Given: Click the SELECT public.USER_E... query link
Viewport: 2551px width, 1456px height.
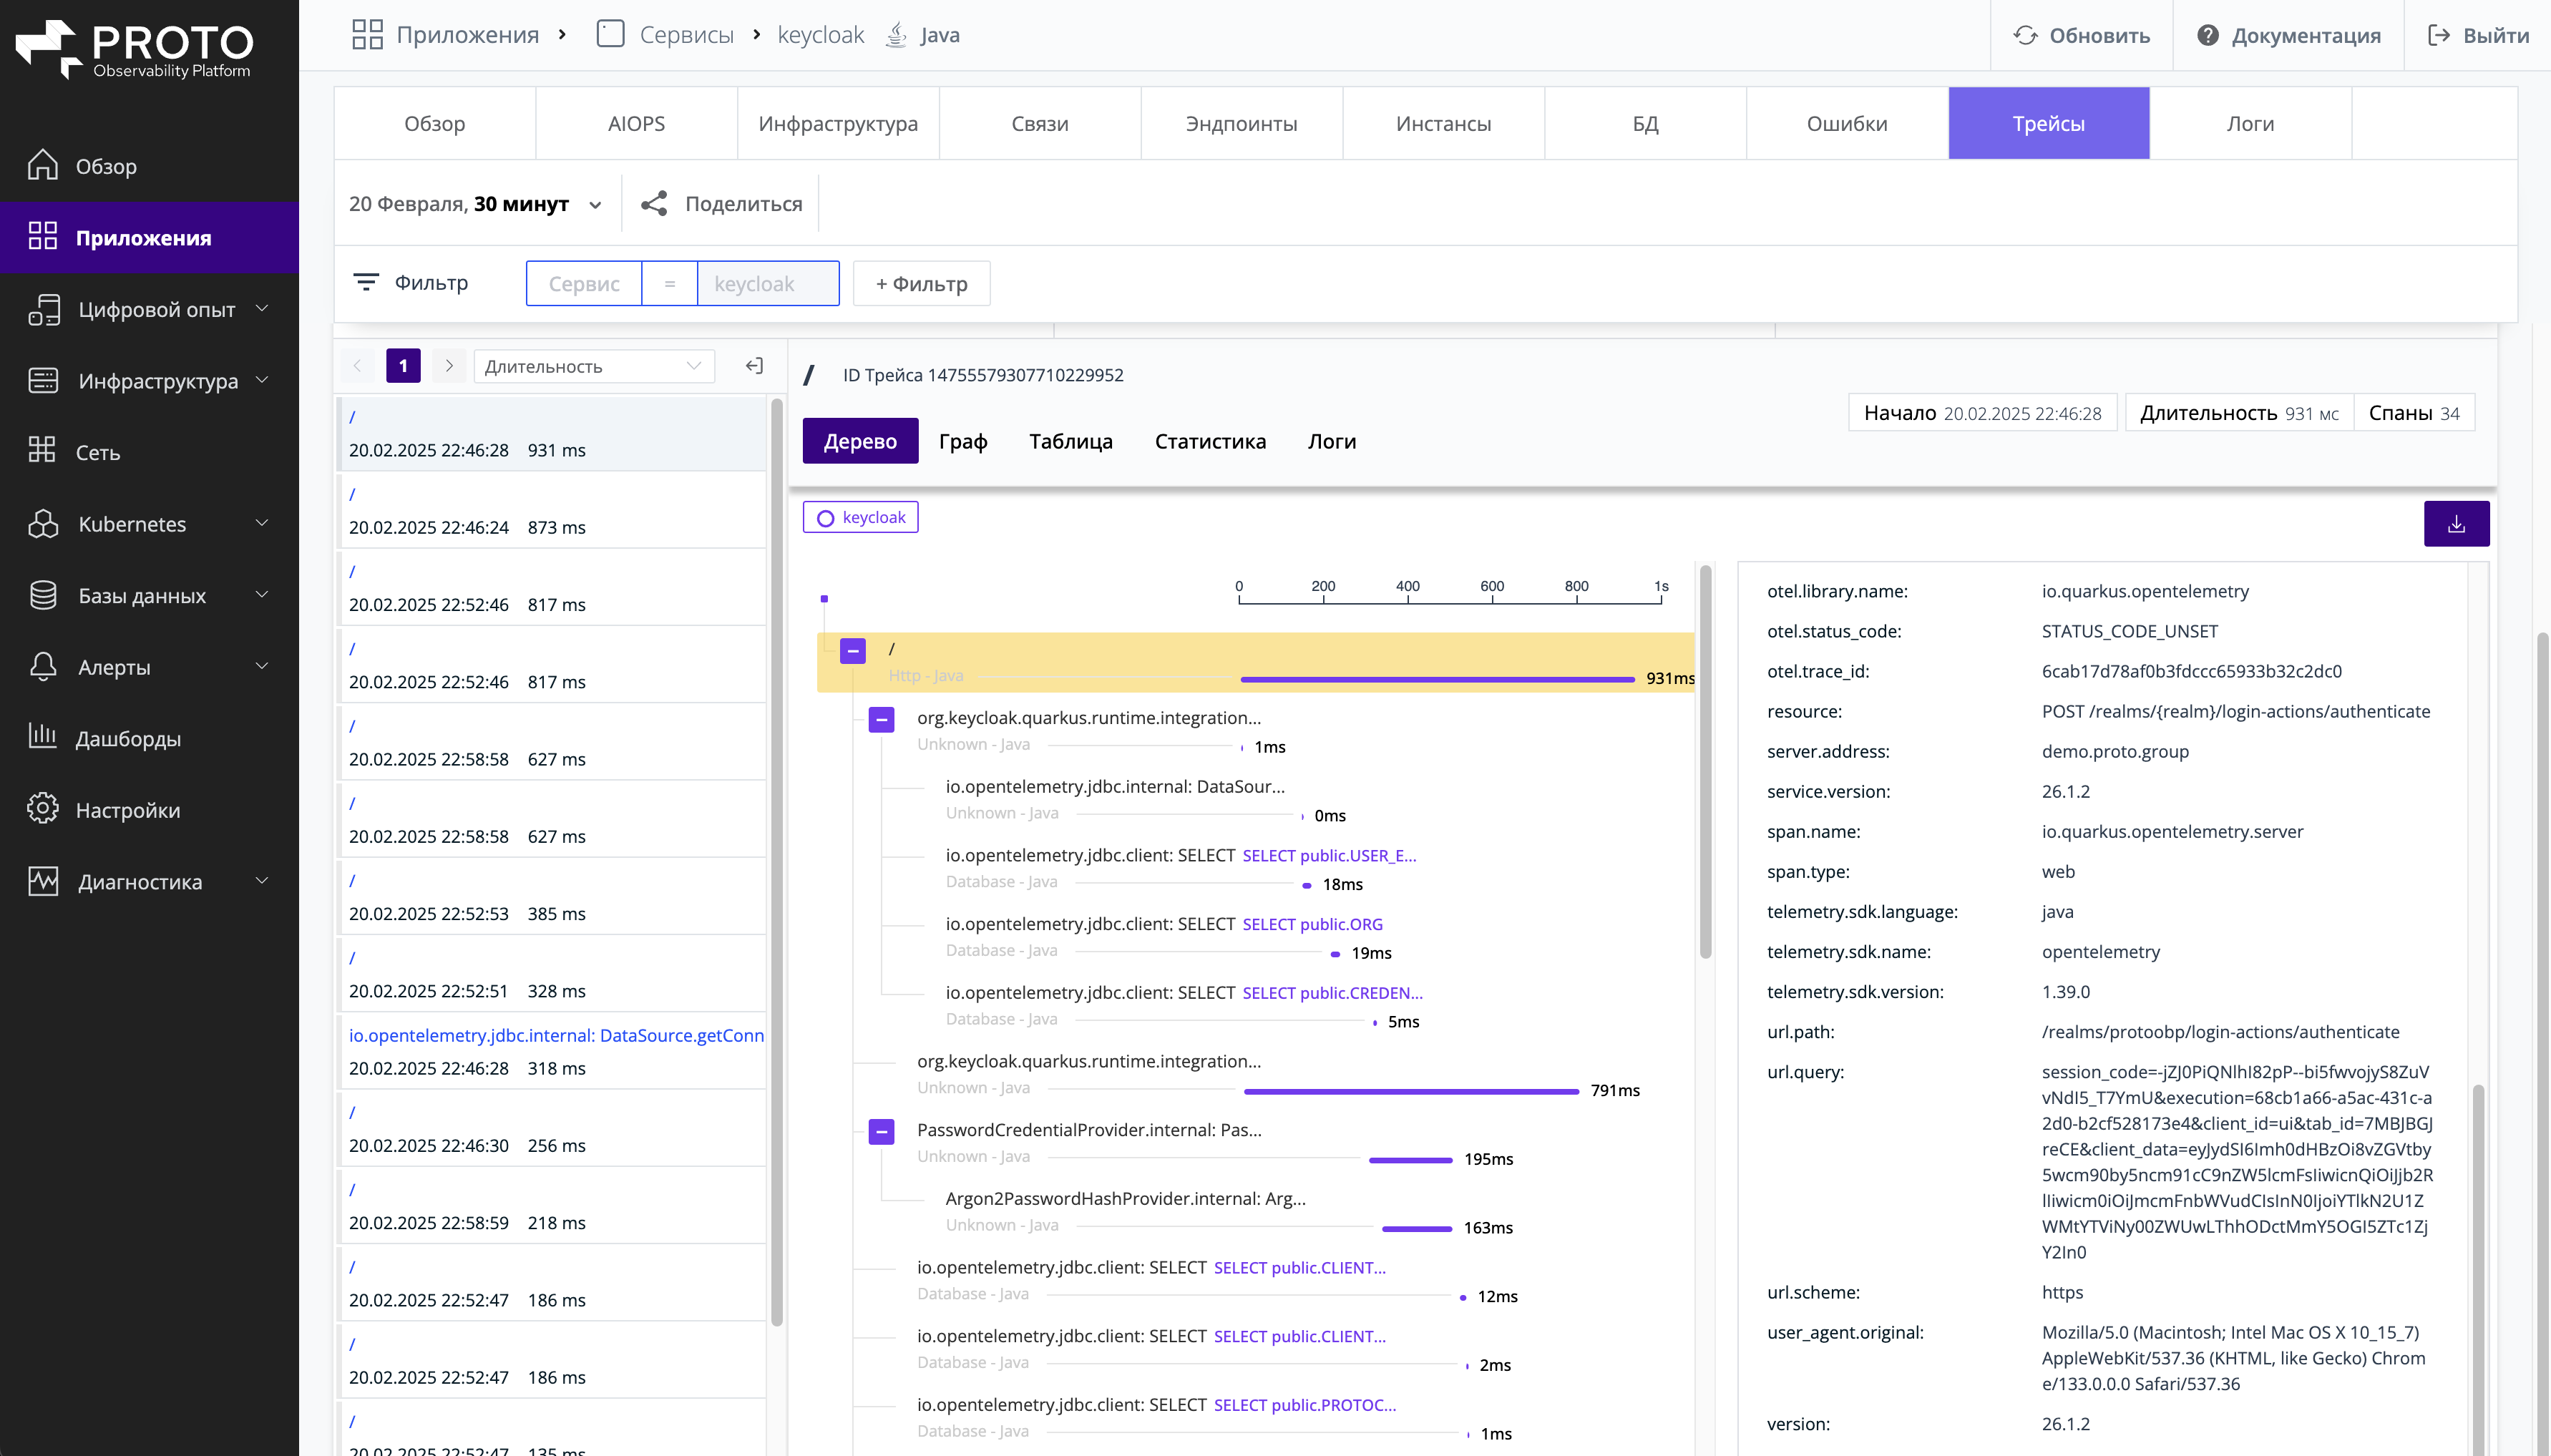Looking at the screenshot, I should tap(1329, 855).
